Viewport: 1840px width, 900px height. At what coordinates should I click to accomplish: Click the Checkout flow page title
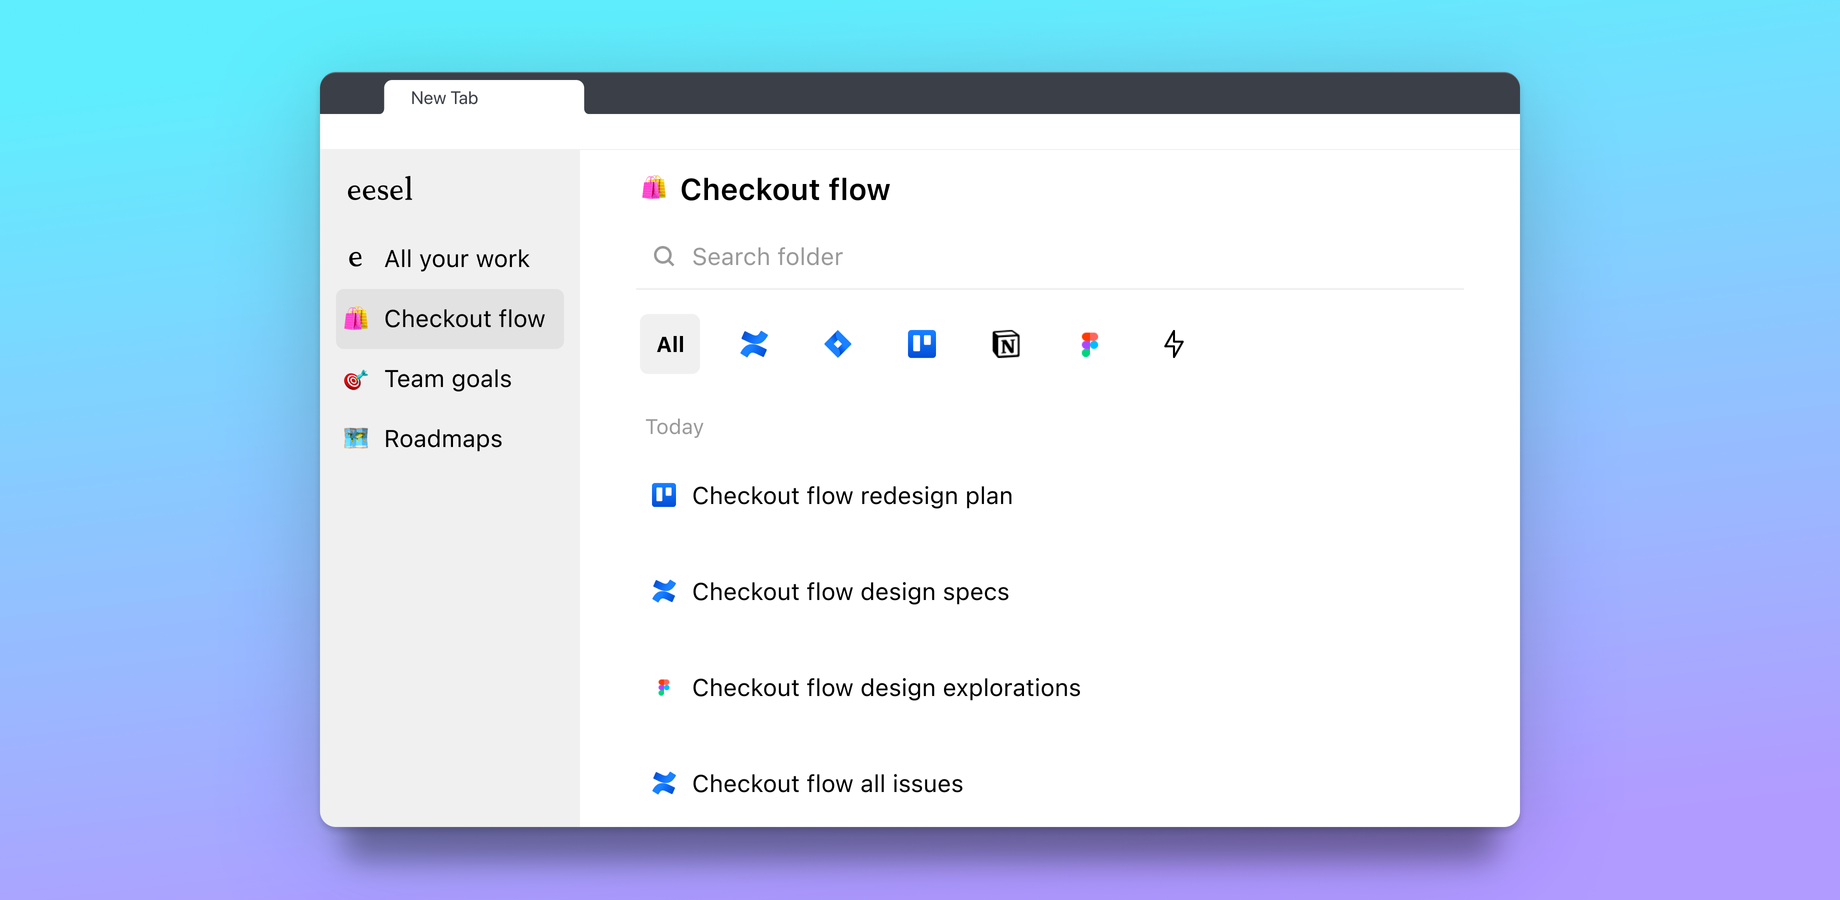click(x=785, y=189)
